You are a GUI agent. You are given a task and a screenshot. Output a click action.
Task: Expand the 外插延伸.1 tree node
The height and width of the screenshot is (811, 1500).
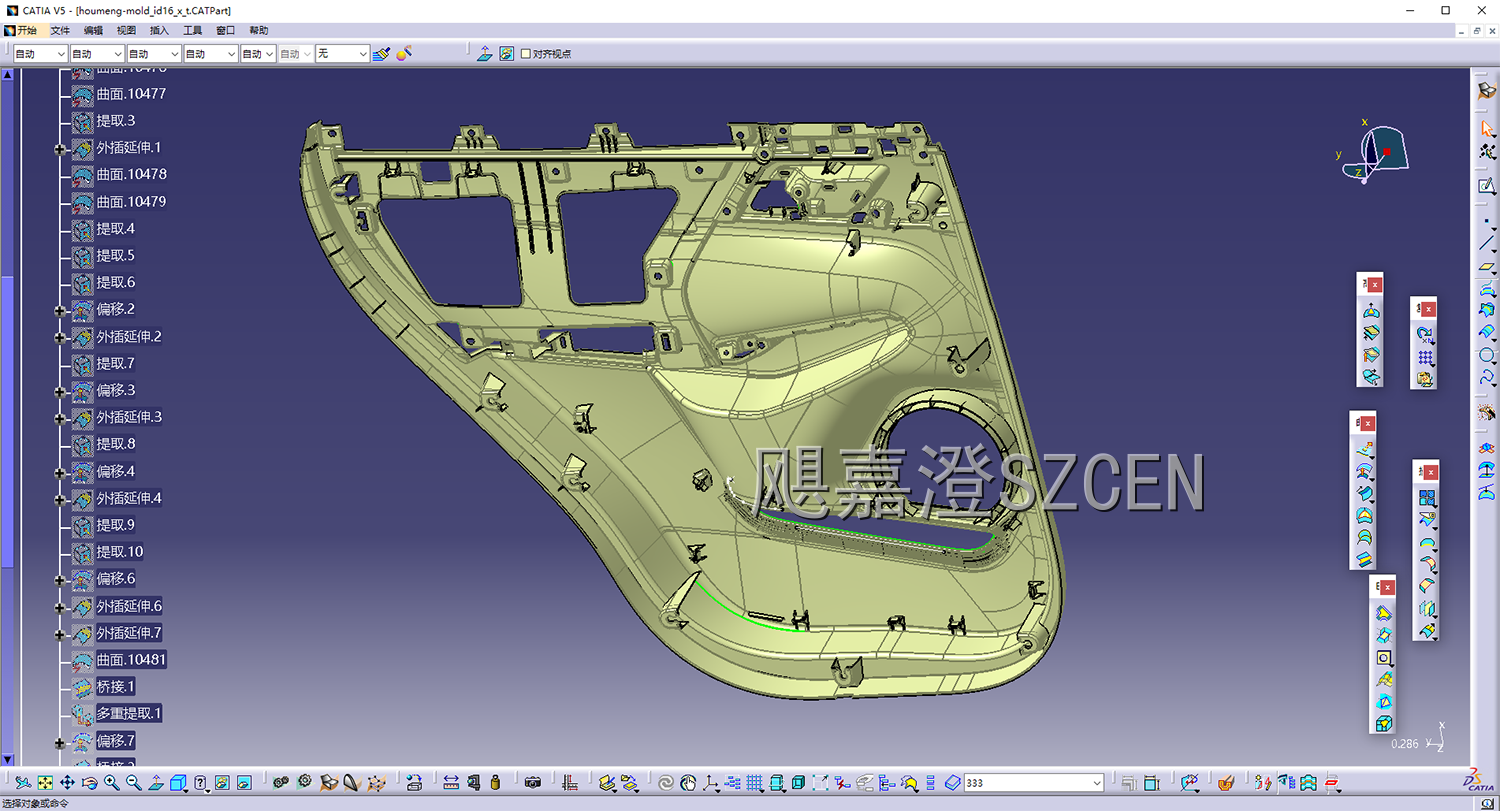point(60,149)
